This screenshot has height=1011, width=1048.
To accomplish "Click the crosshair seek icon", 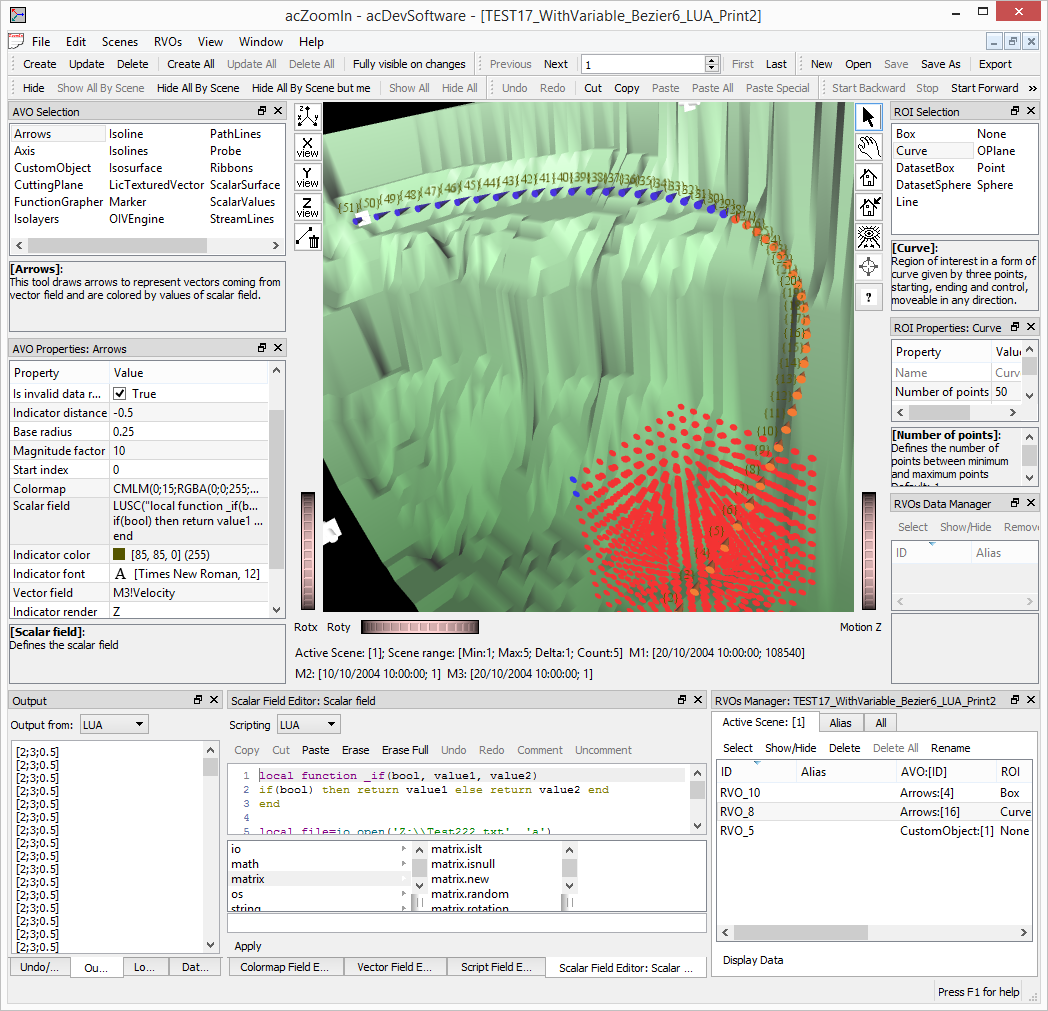I will click(869, 266).
